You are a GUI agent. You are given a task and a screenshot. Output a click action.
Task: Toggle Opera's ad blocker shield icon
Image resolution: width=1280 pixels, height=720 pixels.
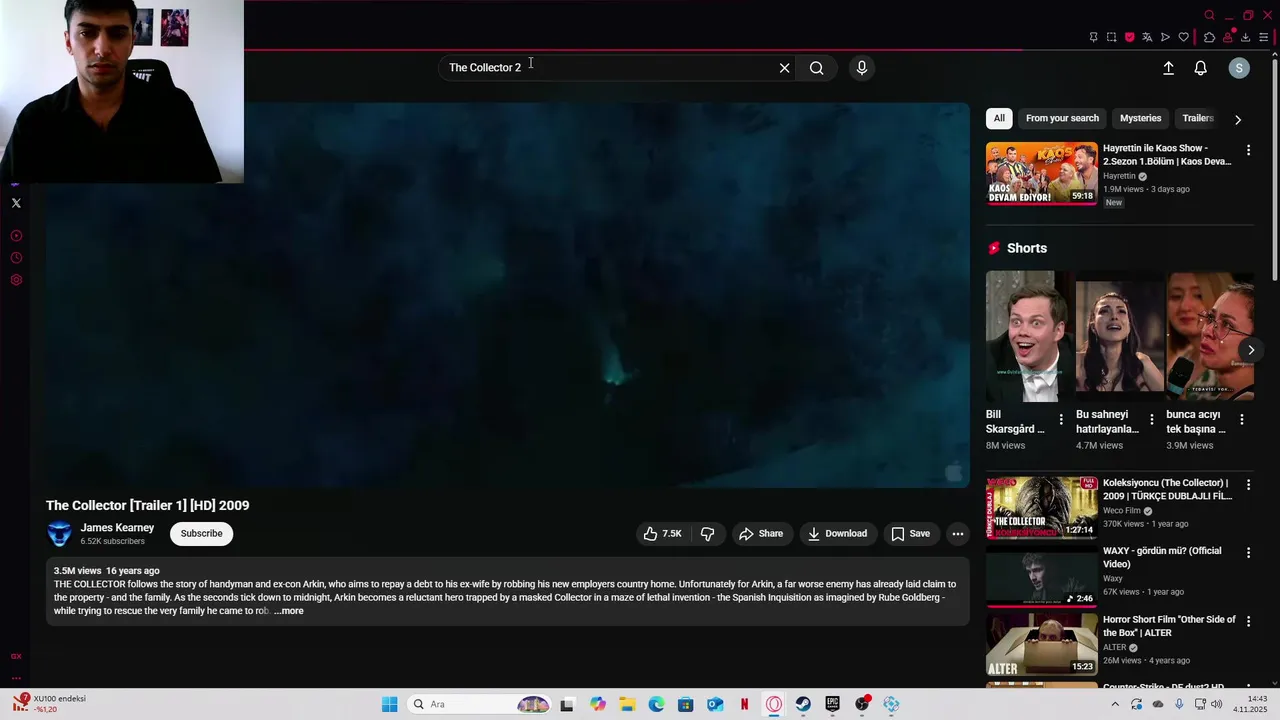[1130, 37]
